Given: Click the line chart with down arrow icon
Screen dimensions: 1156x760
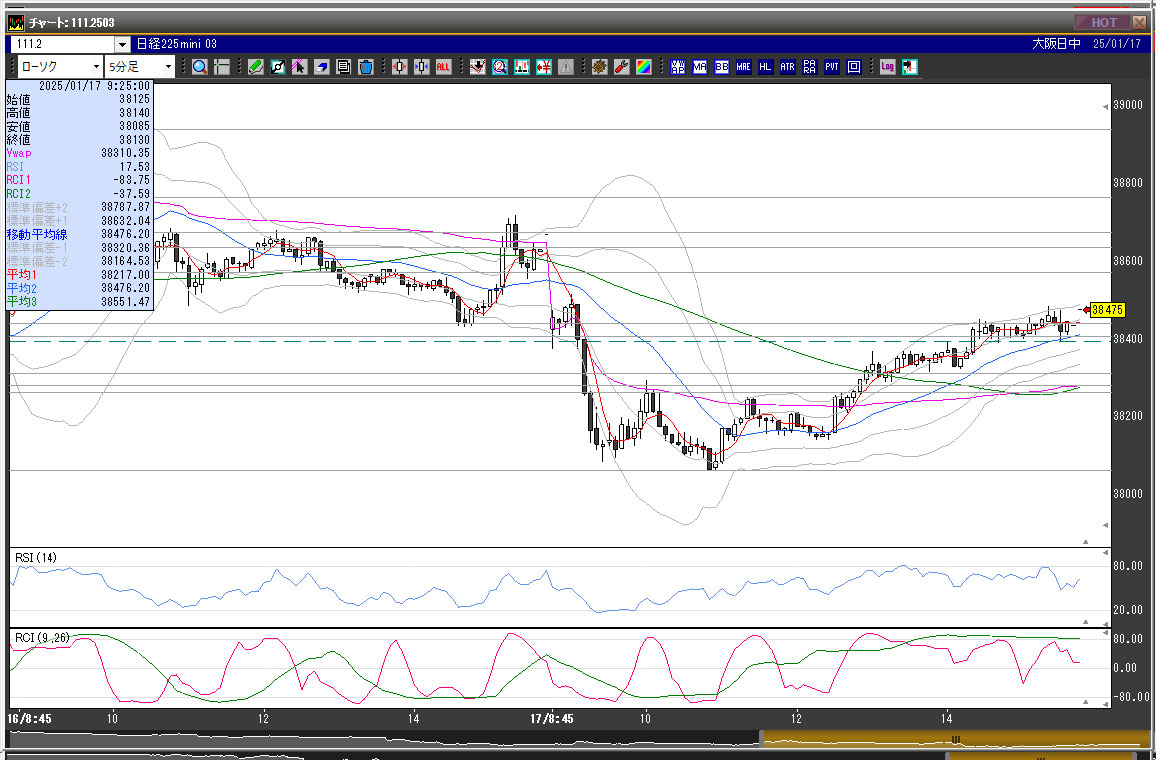Looking at the screenshot, I should pyautogui.click(x=478, y=67).
